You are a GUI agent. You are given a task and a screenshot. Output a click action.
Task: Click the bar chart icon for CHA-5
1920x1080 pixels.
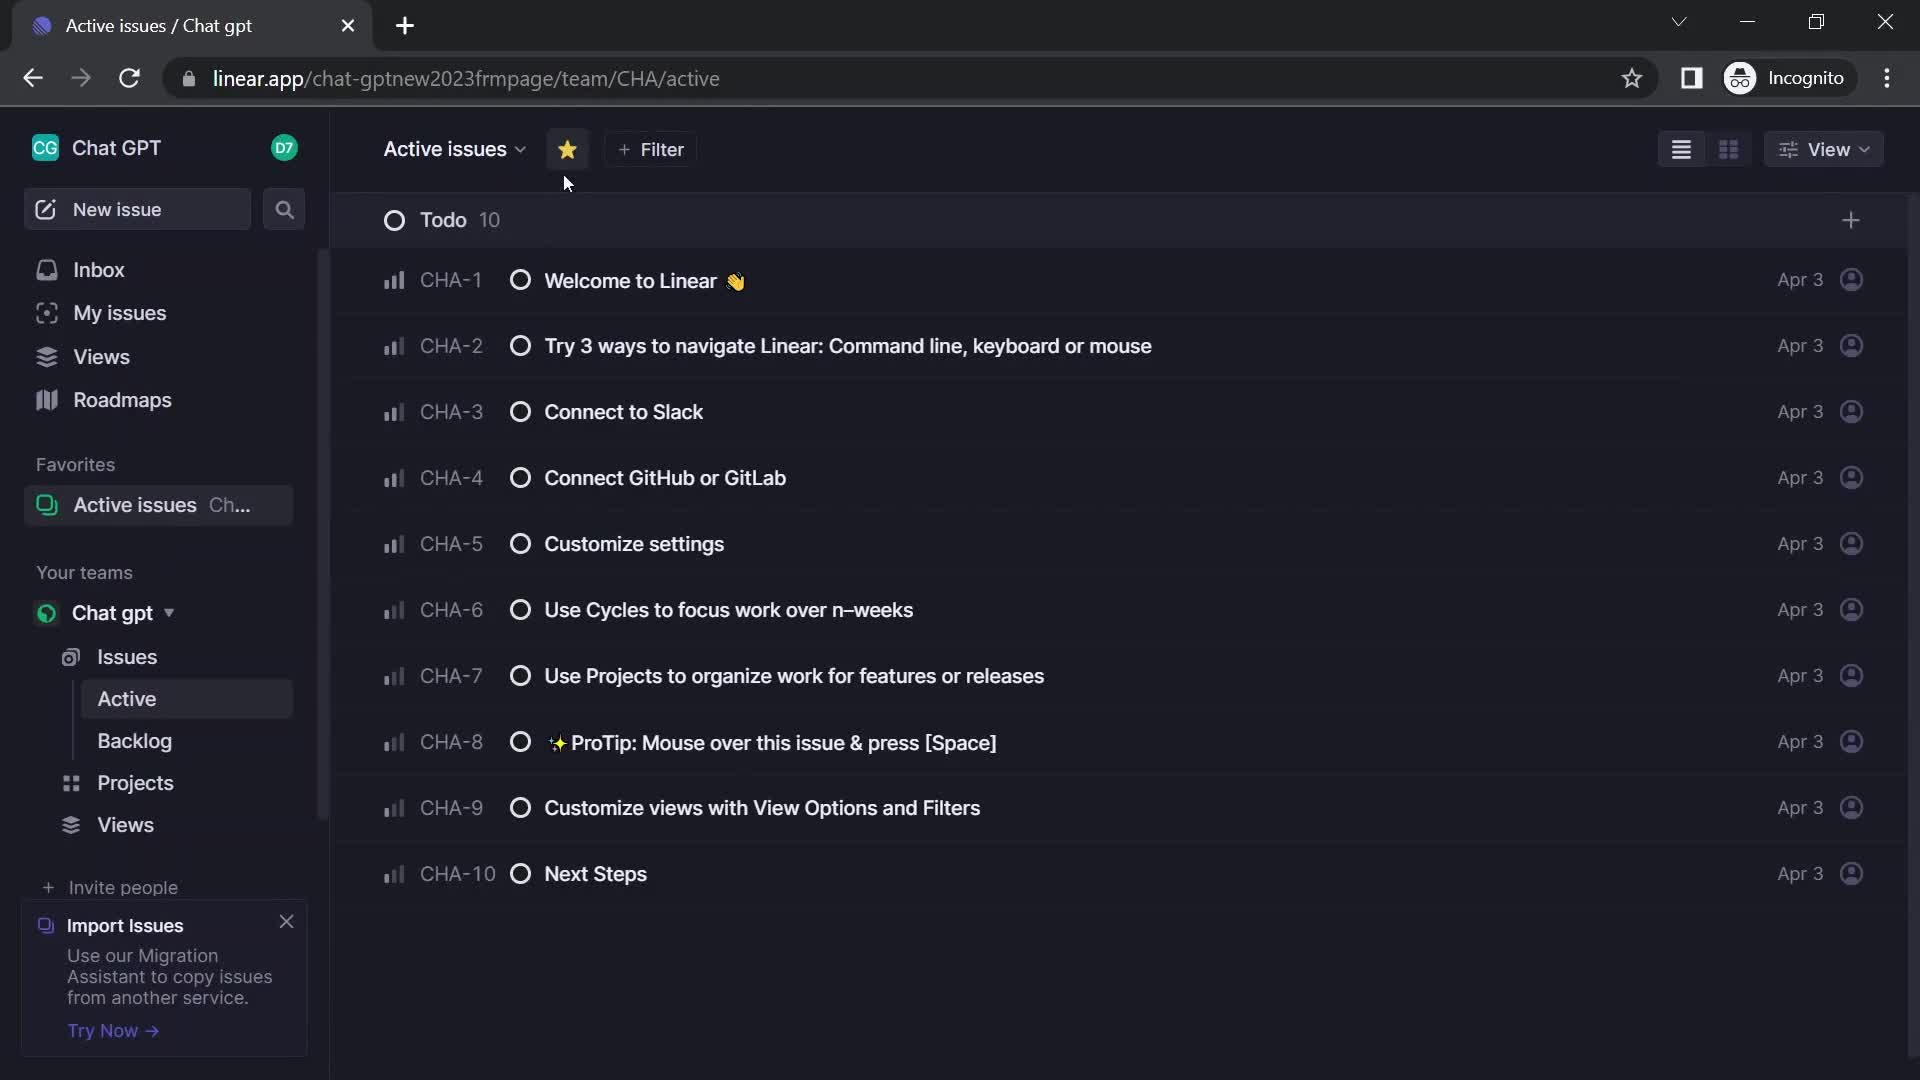tap(393, 543)
